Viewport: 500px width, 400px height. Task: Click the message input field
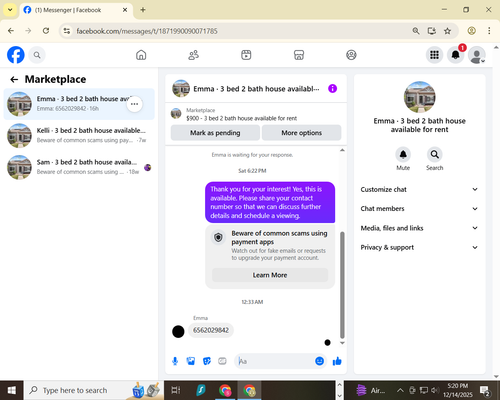point(275,361)
